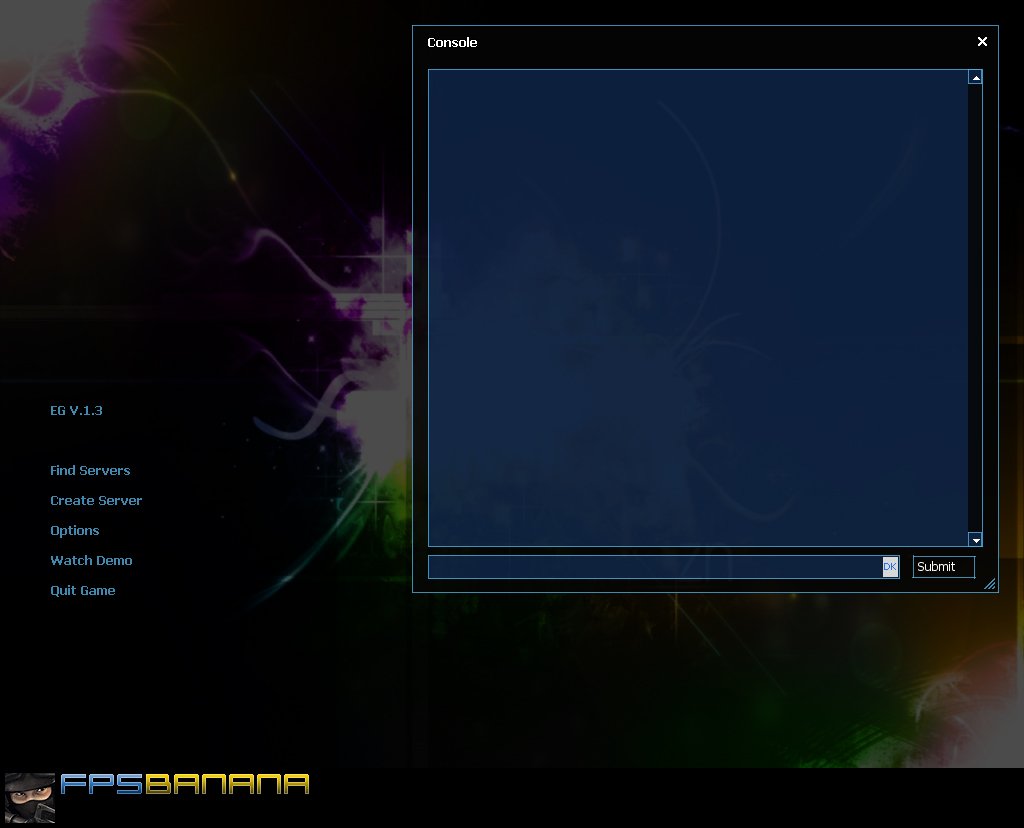Click the console vertical scrollbar track
Viewport: 1024px width, 828px height.
click(975, 308)
